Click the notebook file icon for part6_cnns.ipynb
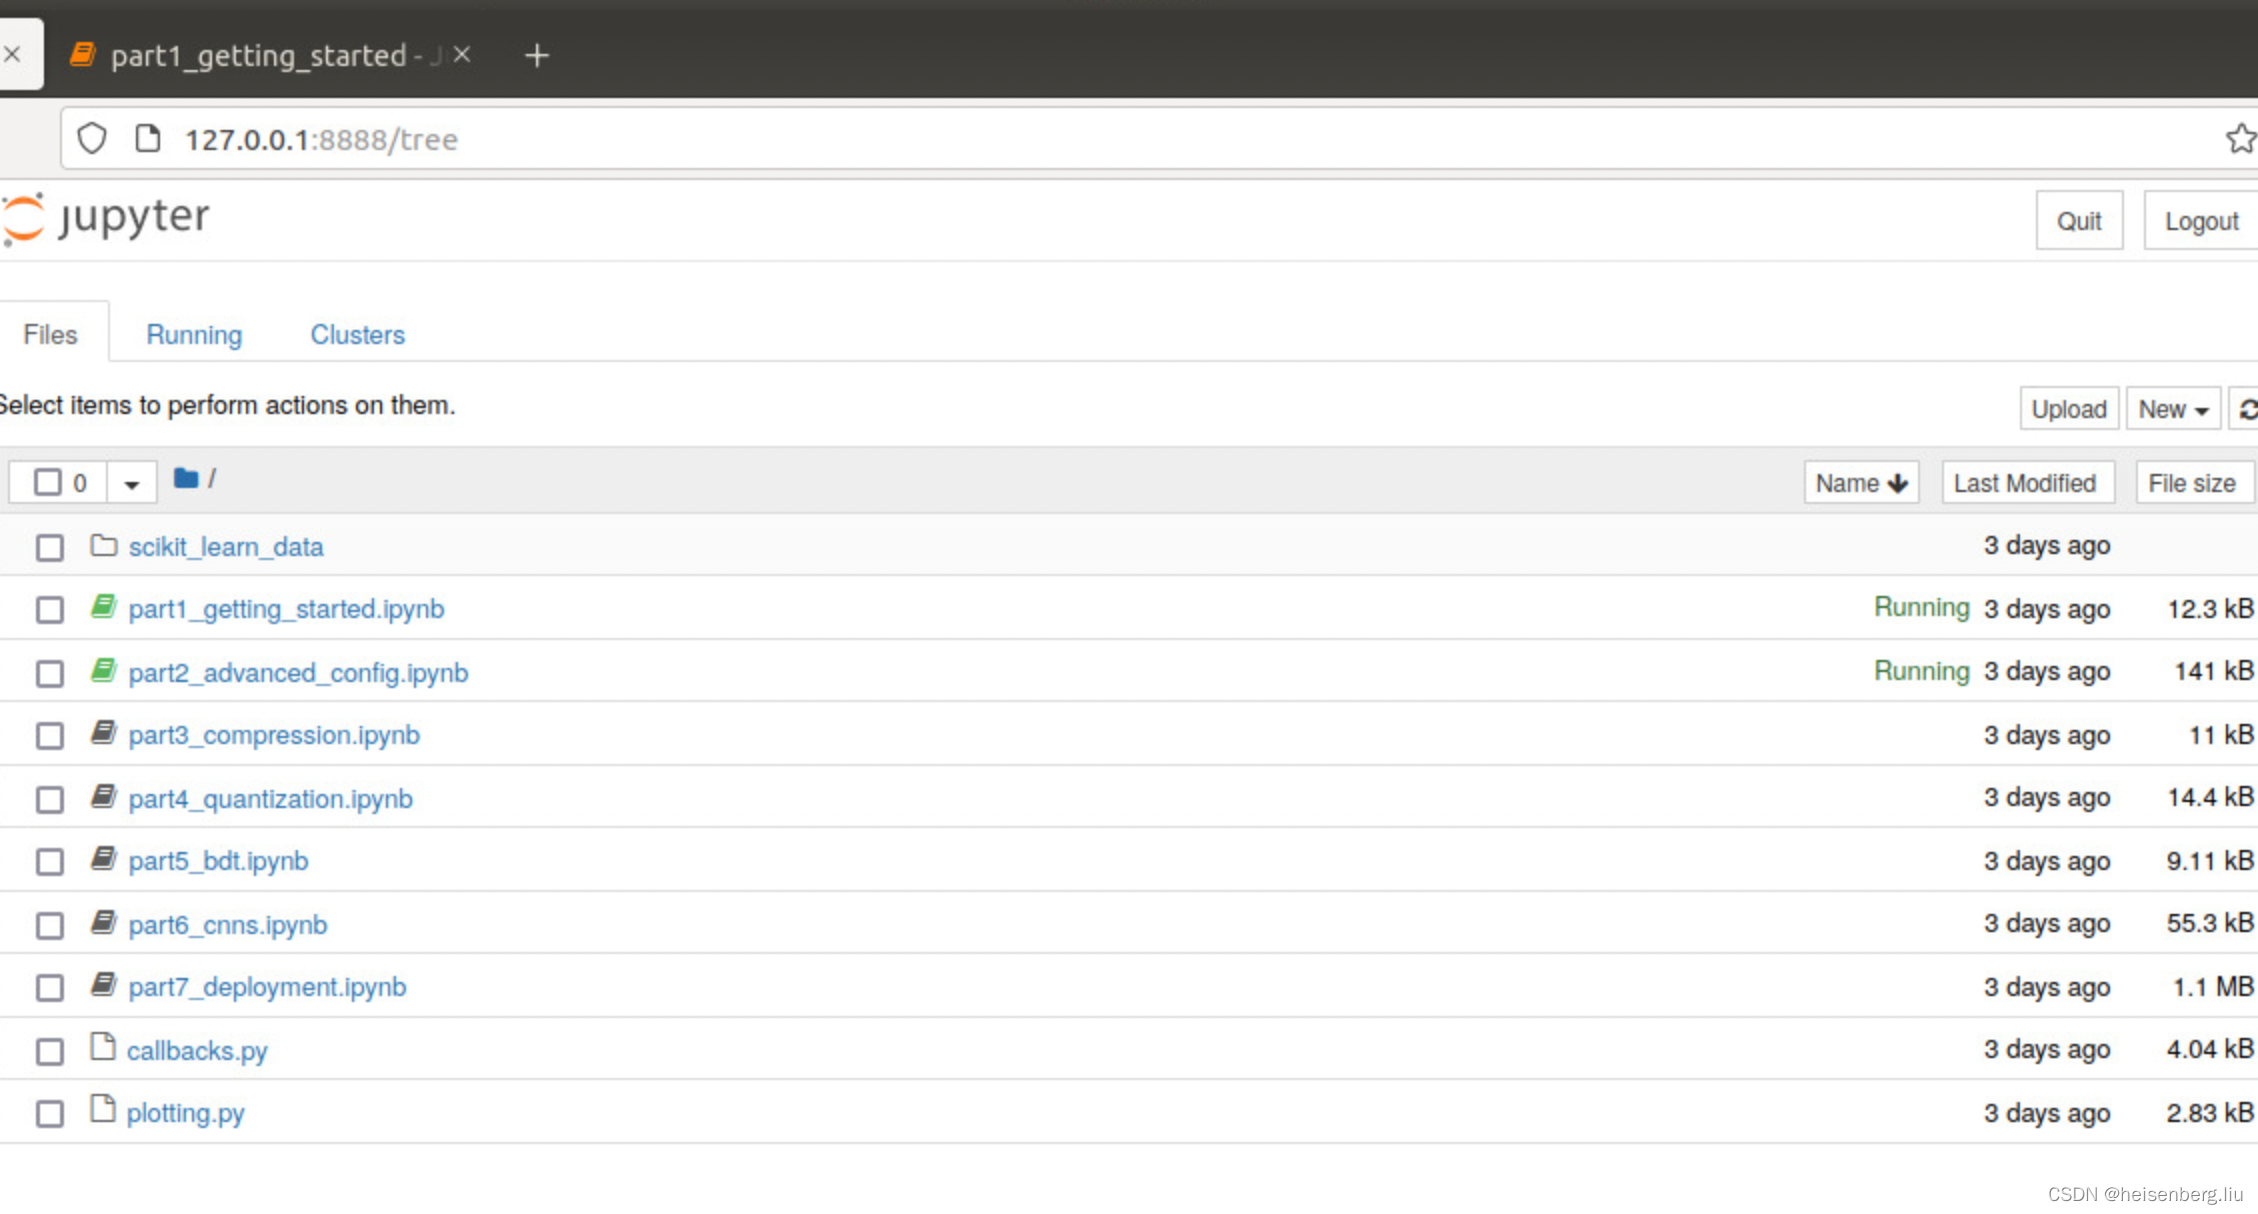Image resolution: width=2258 pixels, height=1214 pixels. pos(103,922)
